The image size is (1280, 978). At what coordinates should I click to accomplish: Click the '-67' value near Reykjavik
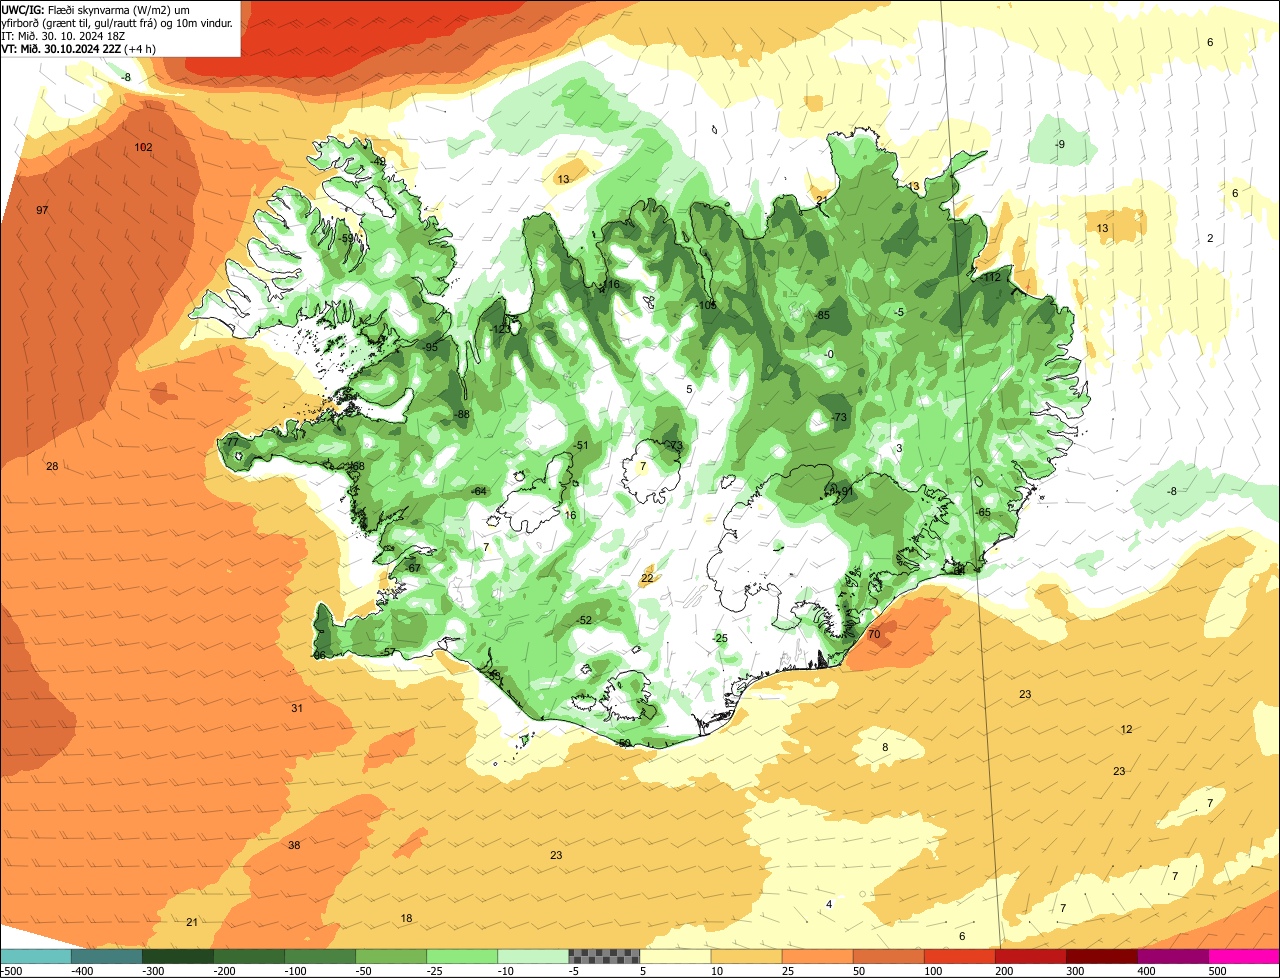pyautogui.click(x=412, y=568)
